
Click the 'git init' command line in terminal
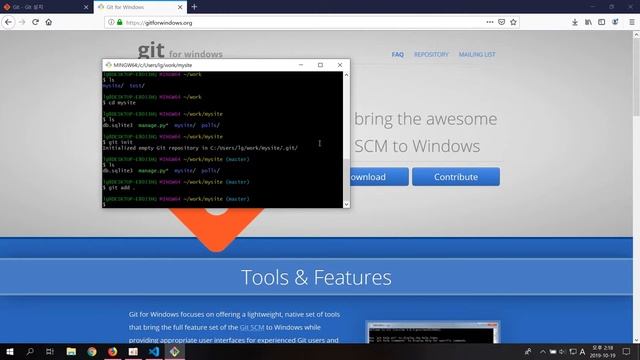point(118,142)
